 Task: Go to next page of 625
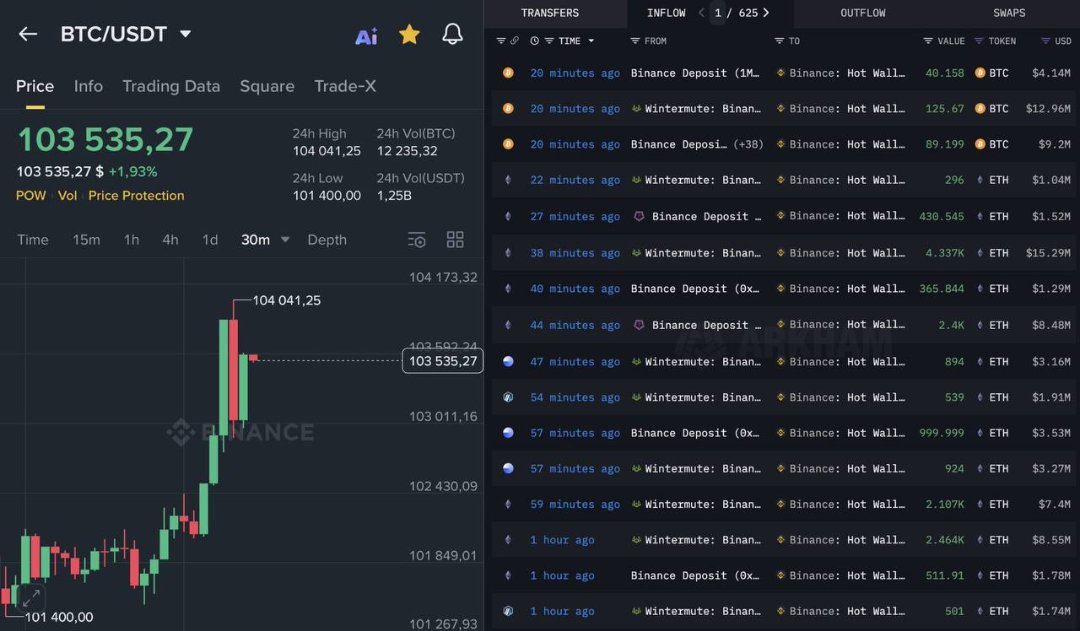766,13
